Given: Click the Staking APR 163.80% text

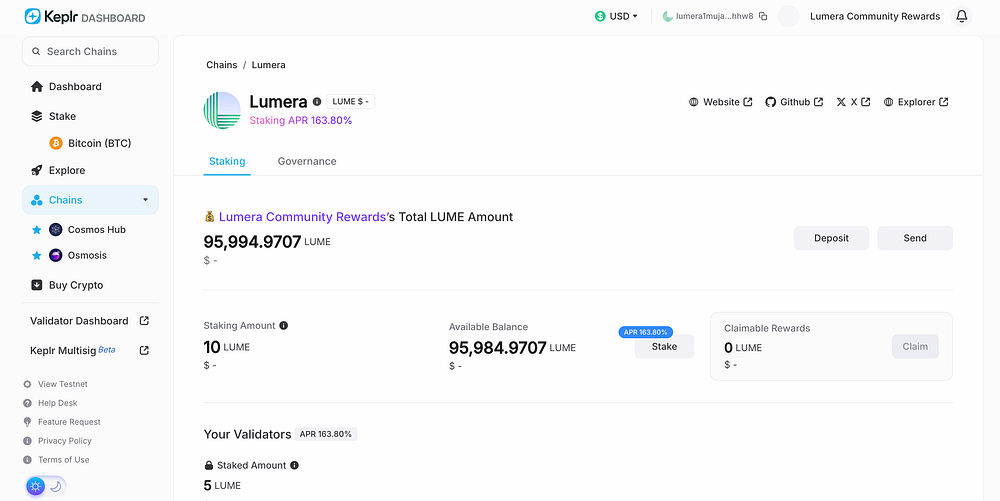Looking at the screenshot, I should (300, 120).
